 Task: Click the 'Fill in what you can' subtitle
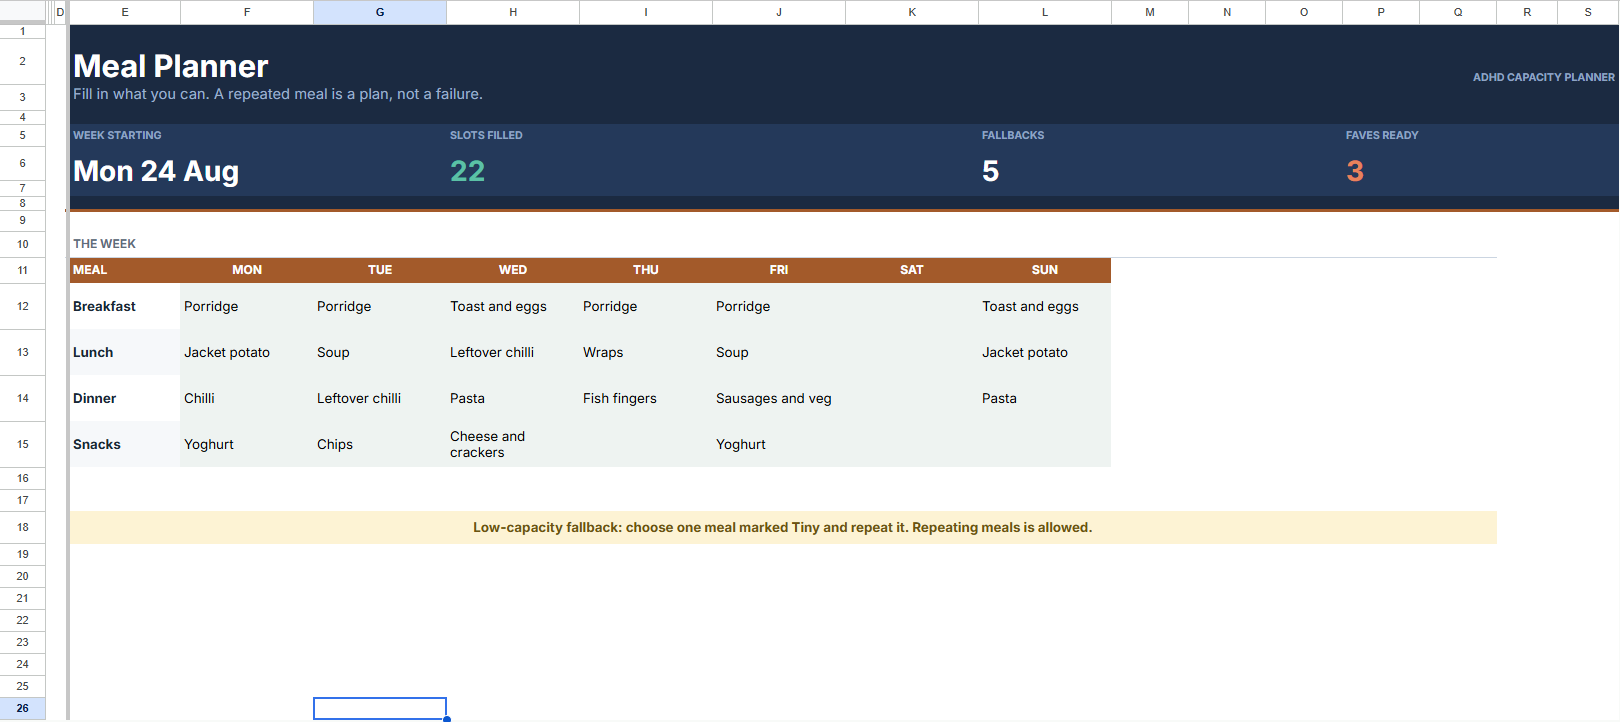[x=278, y=94]
